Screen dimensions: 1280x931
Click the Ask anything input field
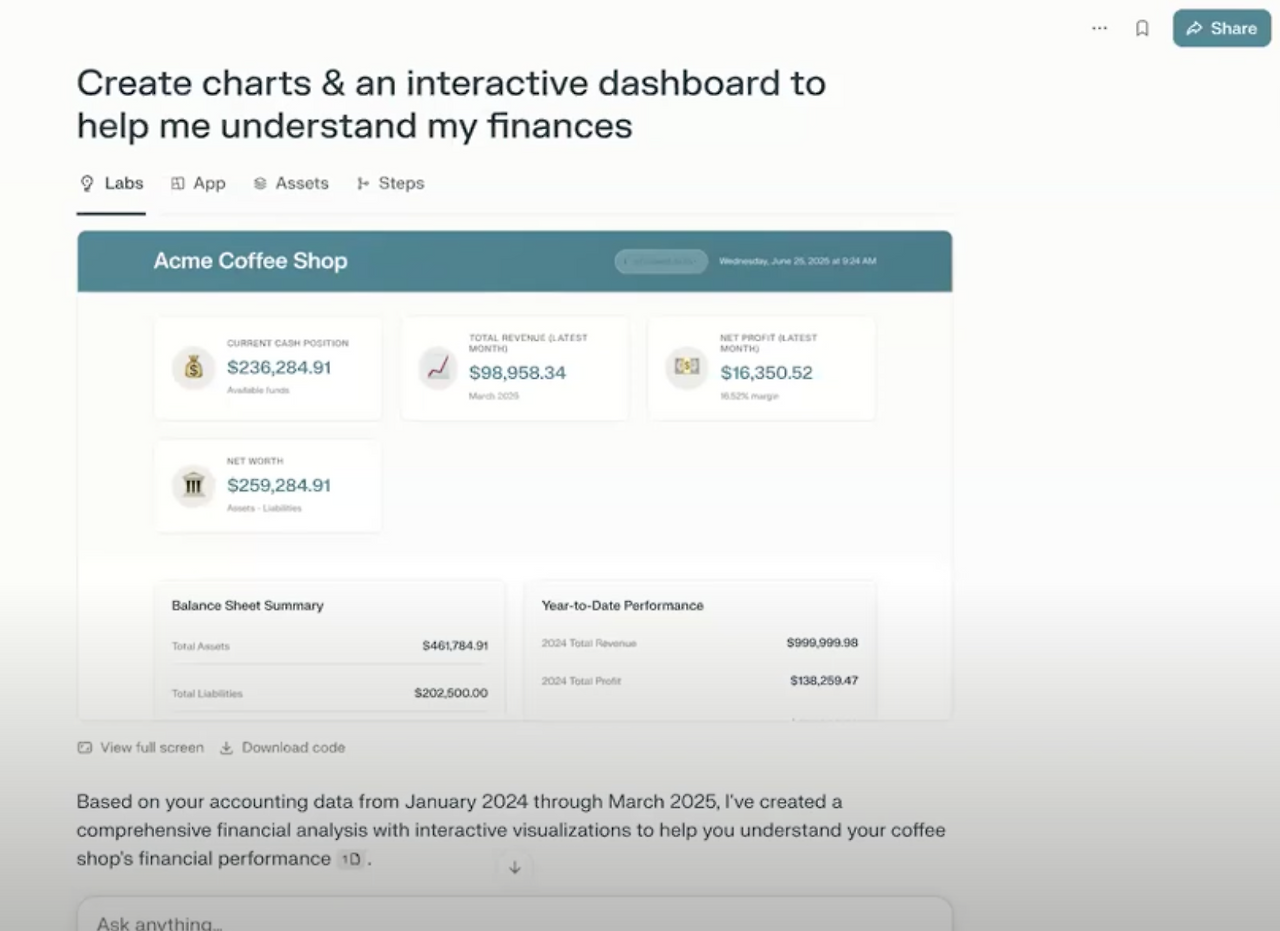coord(514,922)
